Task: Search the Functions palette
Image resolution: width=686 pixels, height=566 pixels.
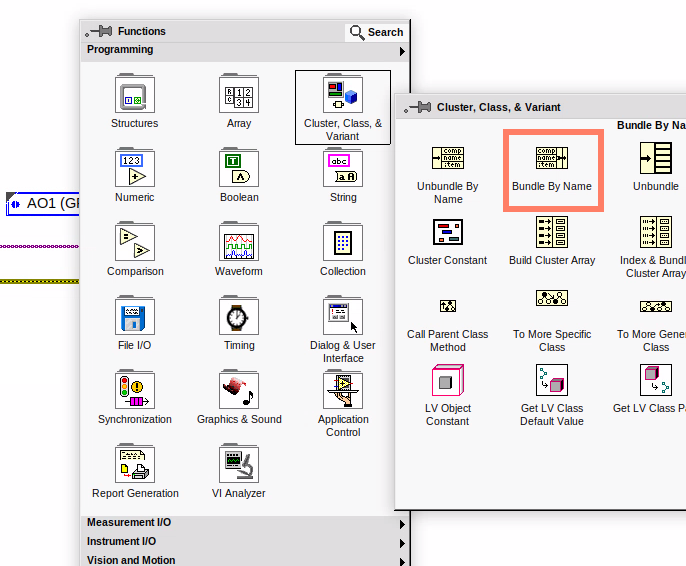Action: pos(376,32)
